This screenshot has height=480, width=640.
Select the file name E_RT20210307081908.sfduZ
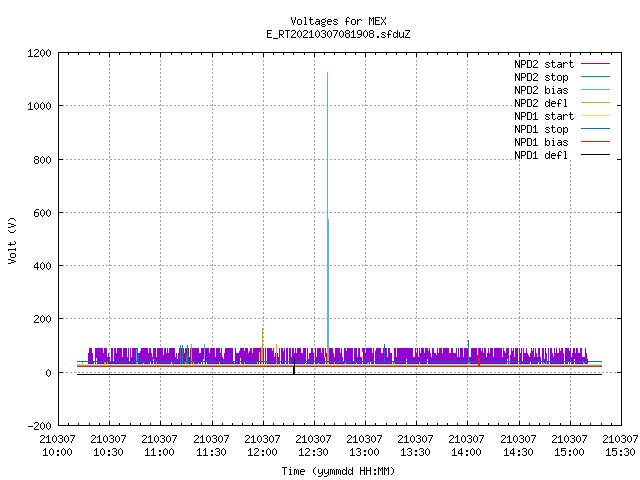(338, 34)
